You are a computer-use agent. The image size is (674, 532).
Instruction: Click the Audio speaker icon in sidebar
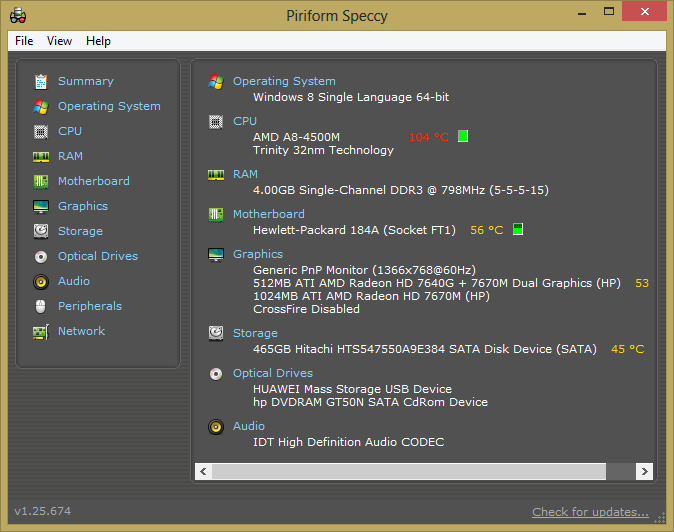click(41, 281)
